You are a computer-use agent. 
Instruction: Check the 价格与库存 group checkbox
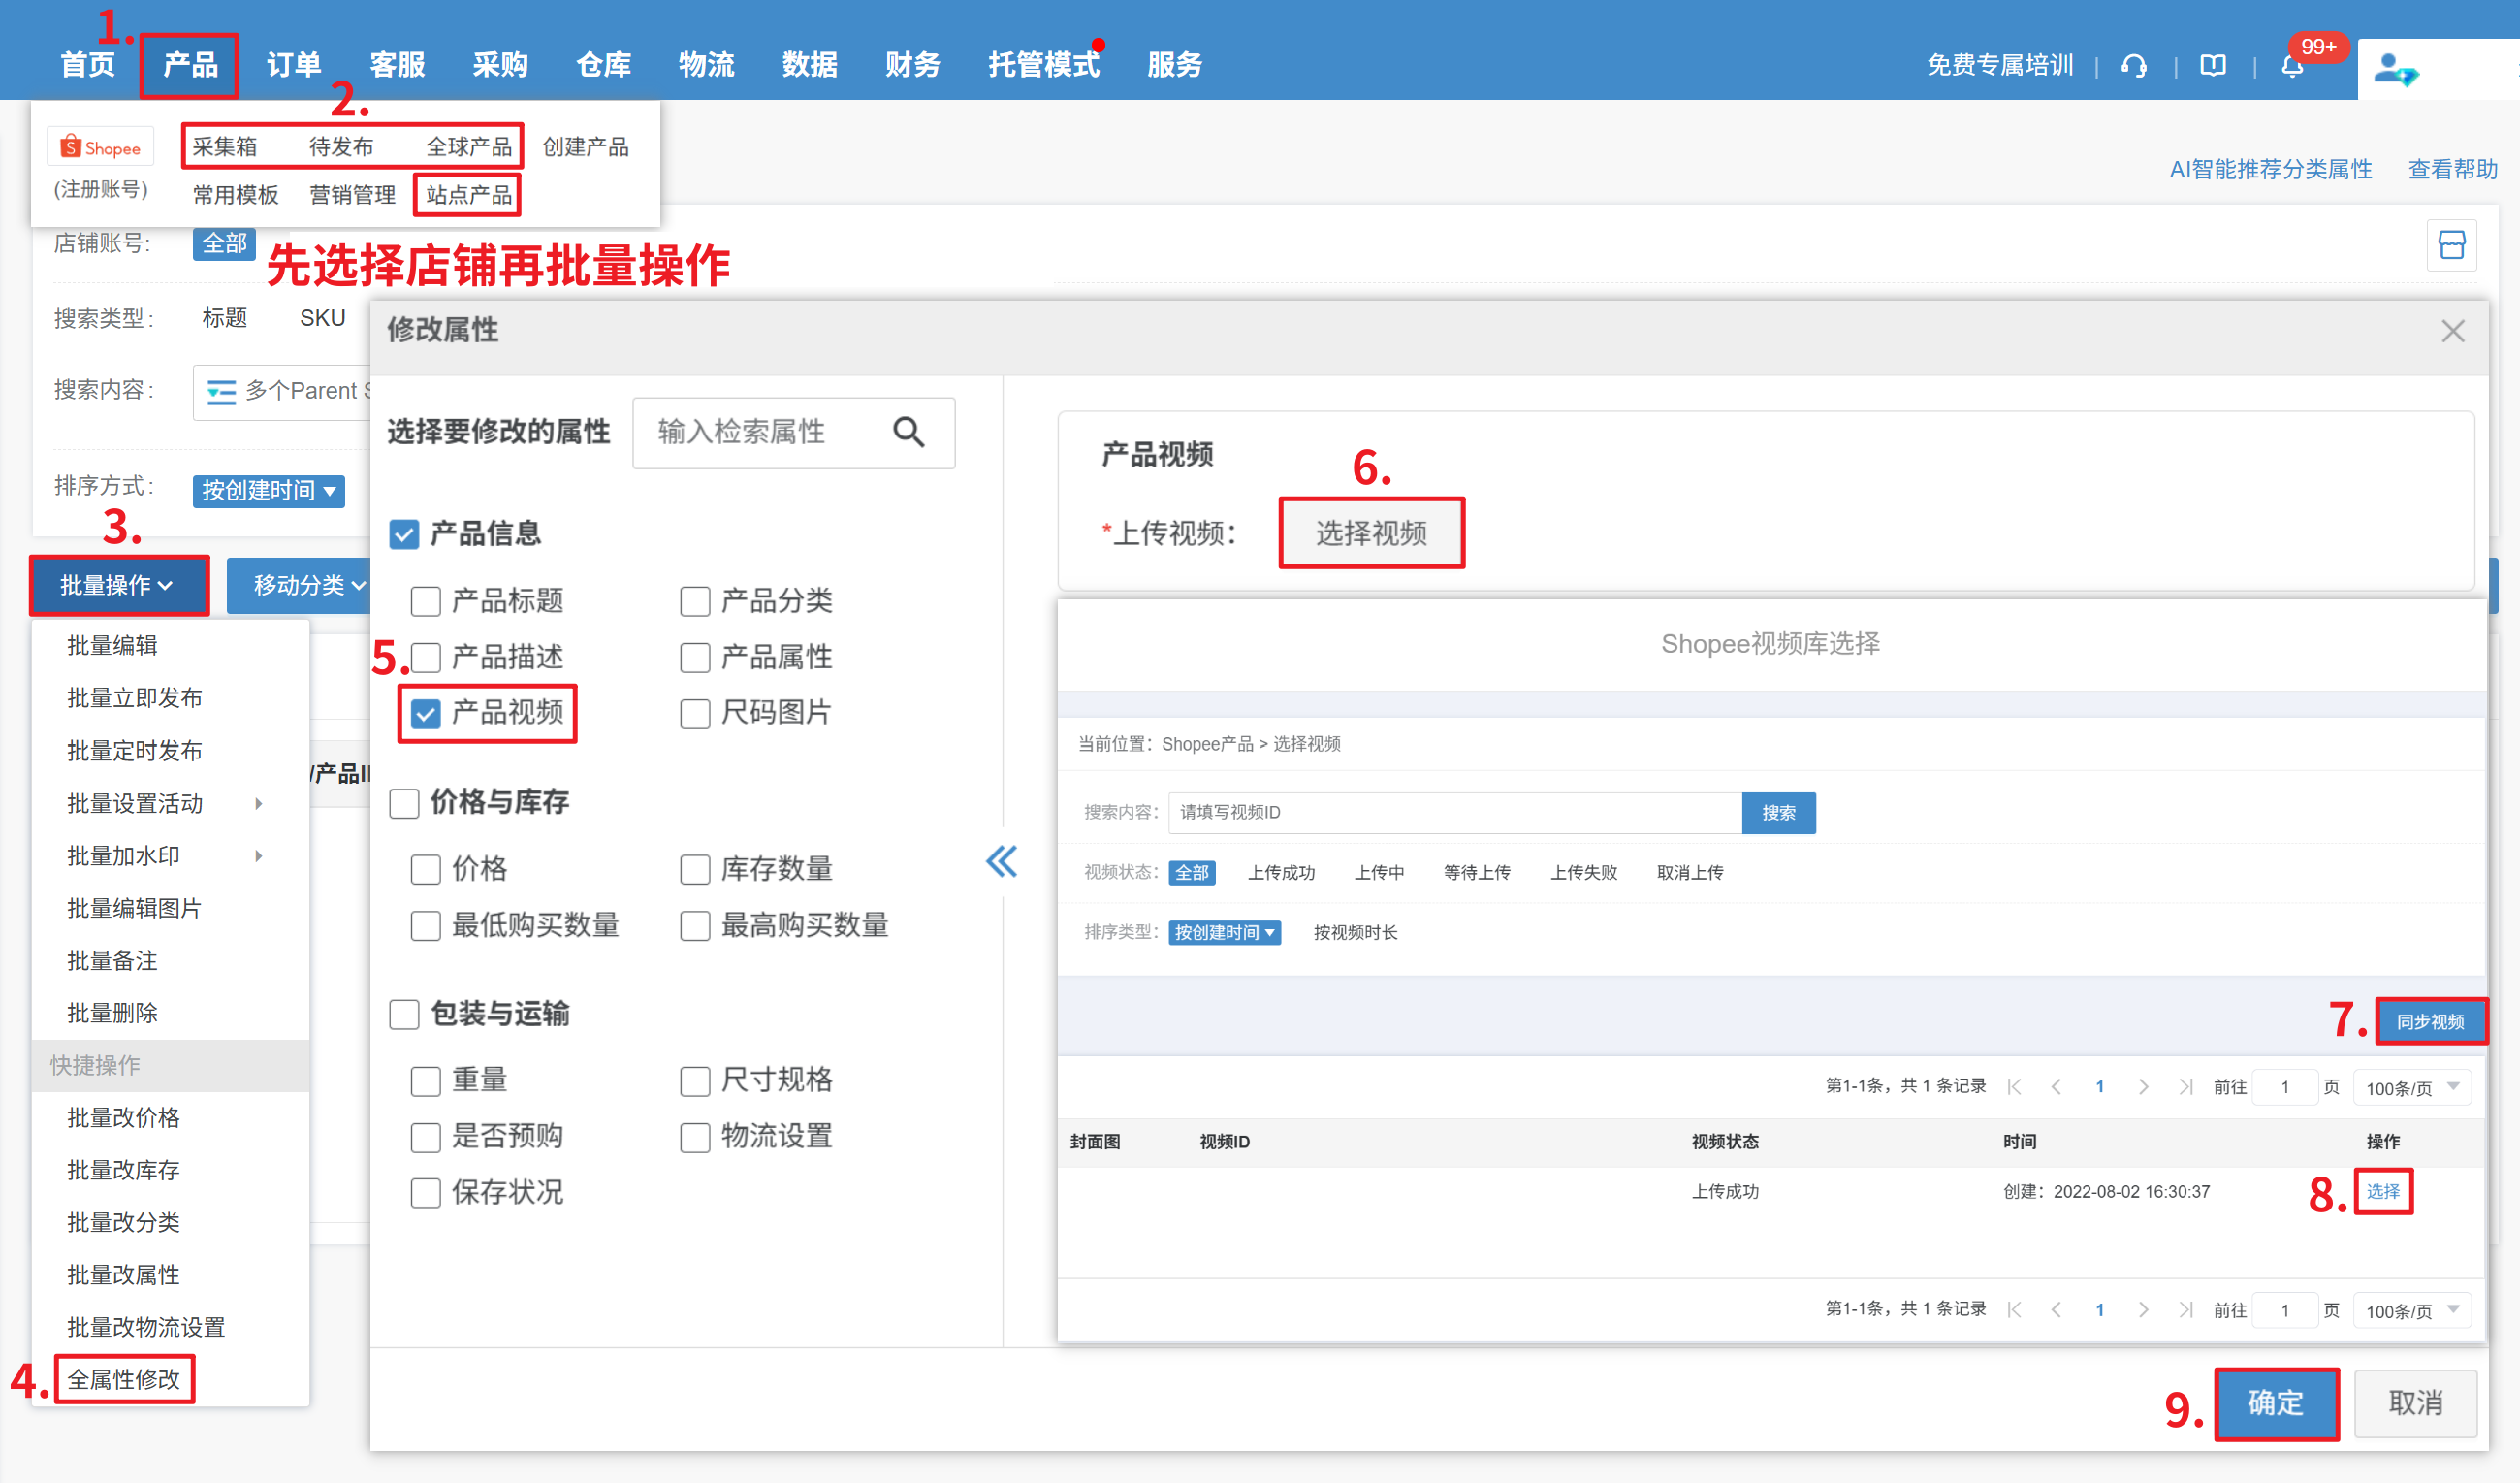point(404,802)
